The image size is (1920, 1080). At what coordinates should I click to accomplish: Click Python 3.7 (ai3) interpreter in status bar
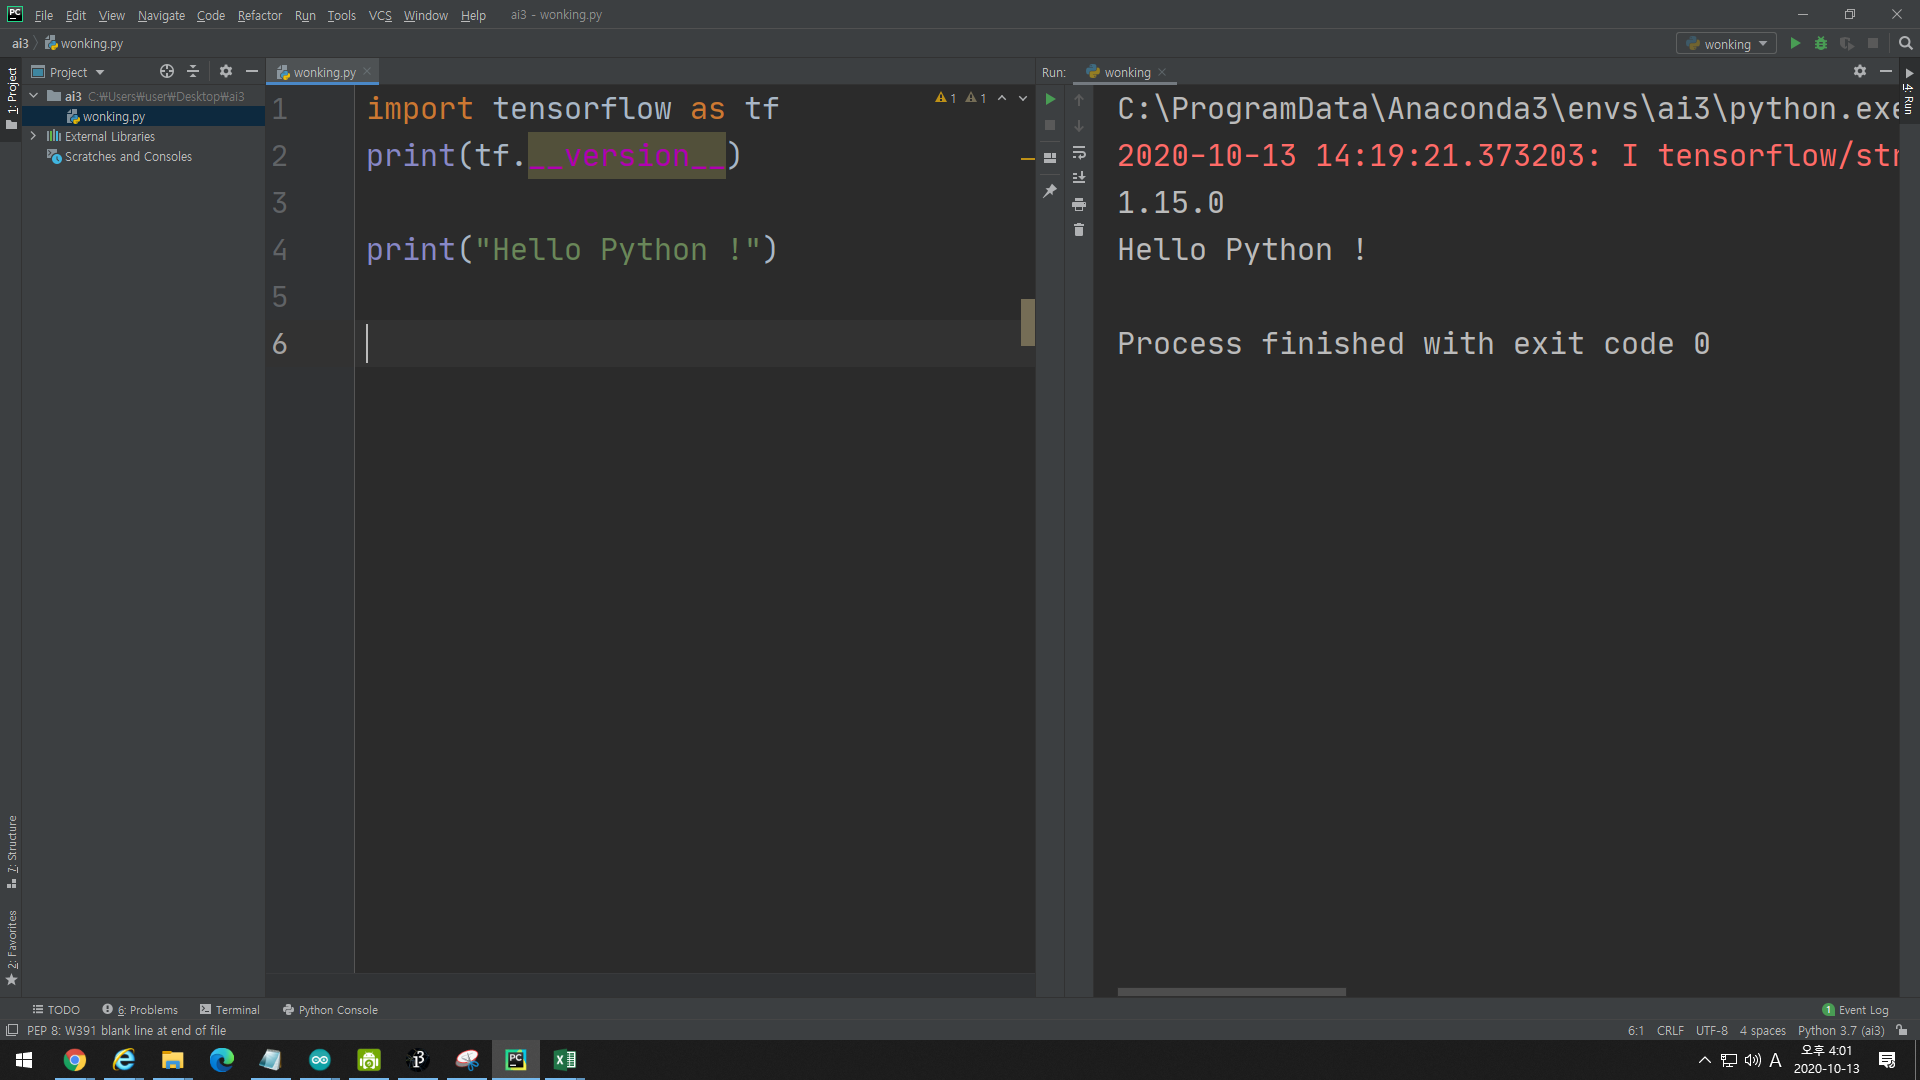click(x=1840, y=1030)
